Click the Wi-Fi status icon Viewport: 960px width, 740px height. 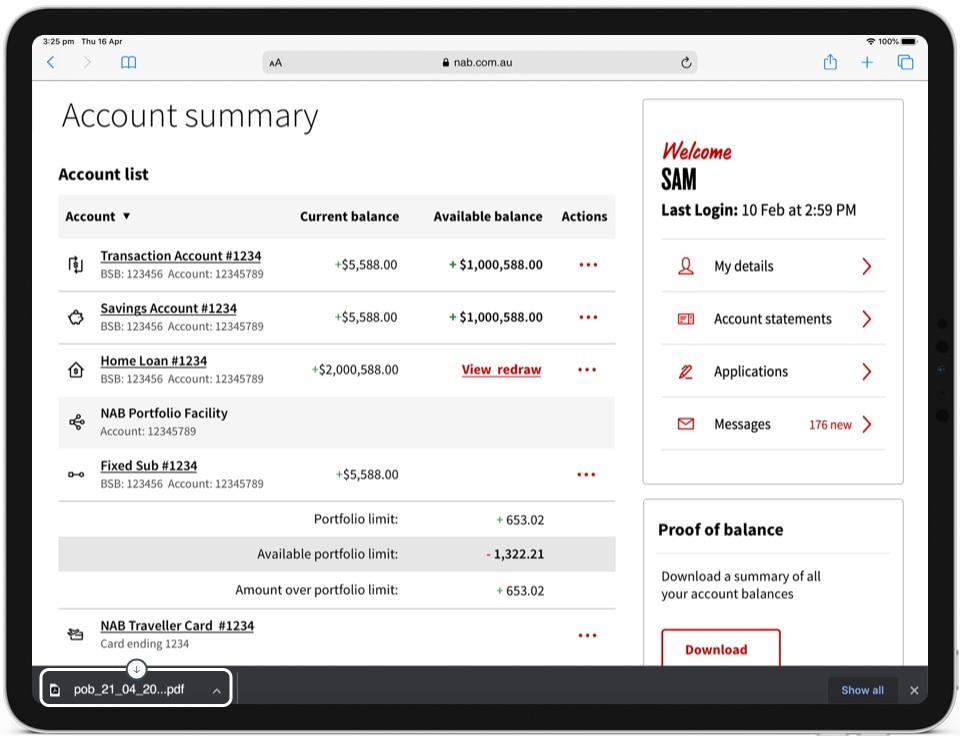[871, 42]
